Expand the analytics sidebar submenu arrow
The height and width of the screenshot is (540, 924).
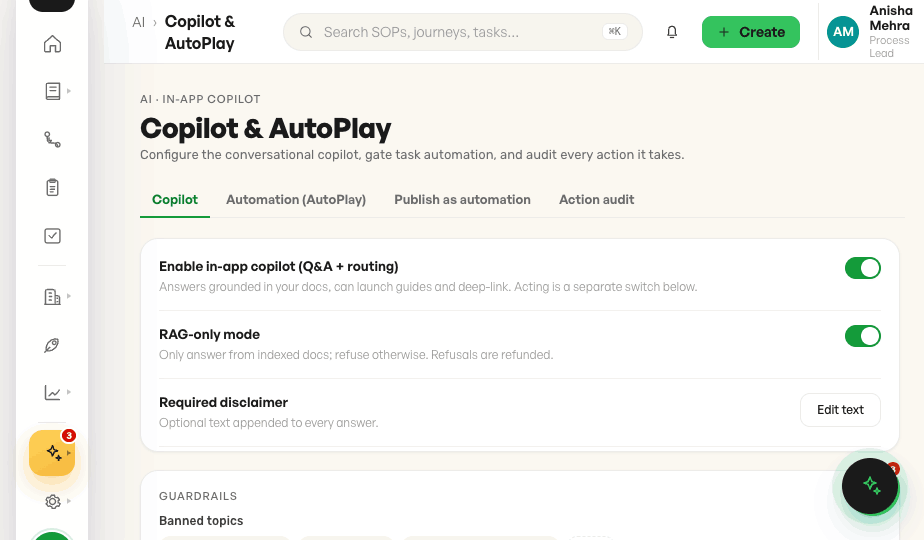pos(69,392)
